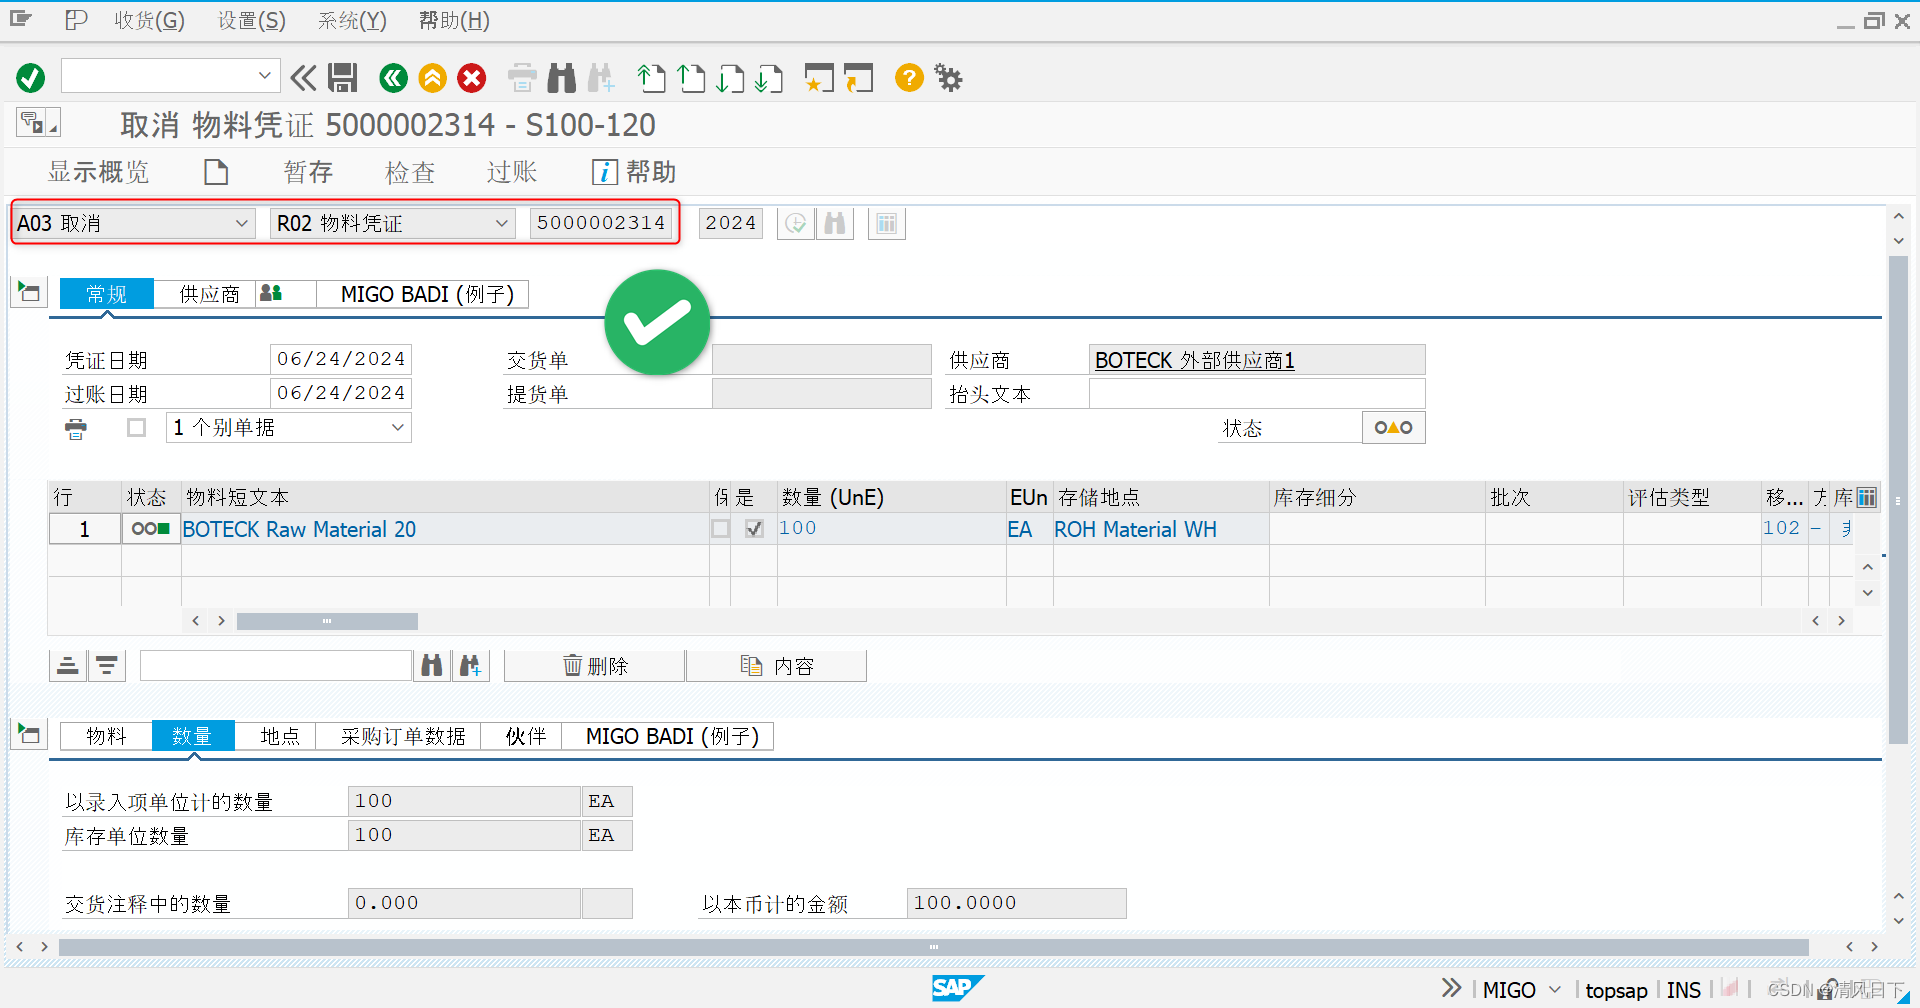This screenshot has height=1008, width=1920.
Task: Click the 暂存 hold button
Action: [x=308, y=172]
